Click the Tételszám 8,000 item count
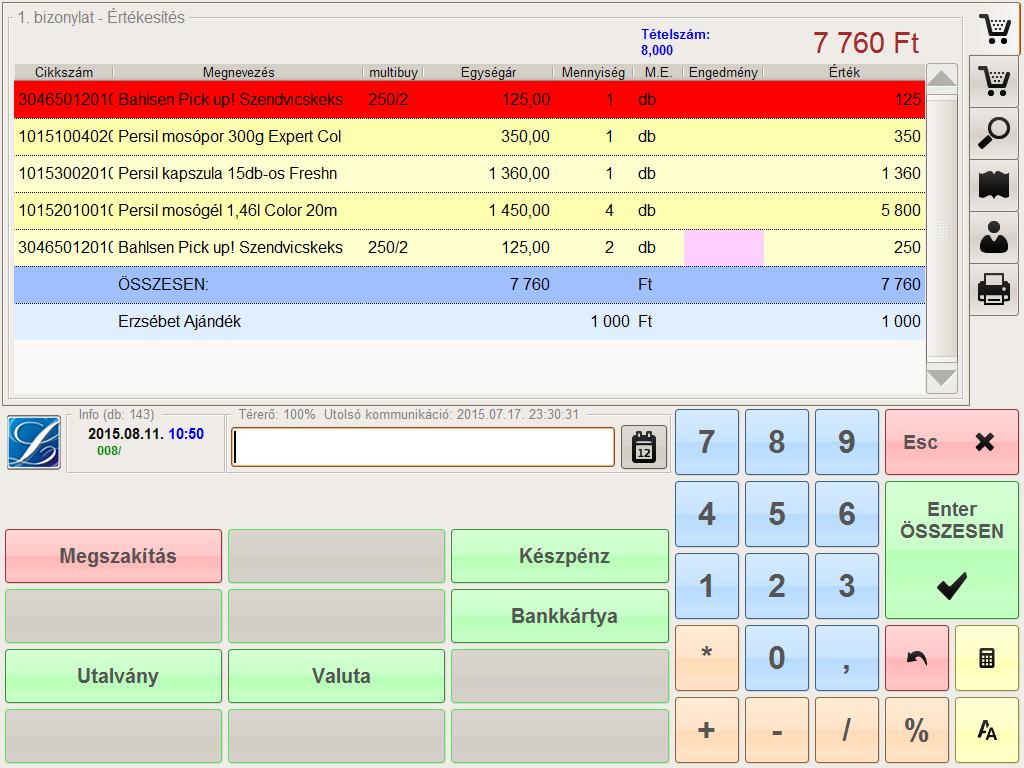 (x=675, y=42)
